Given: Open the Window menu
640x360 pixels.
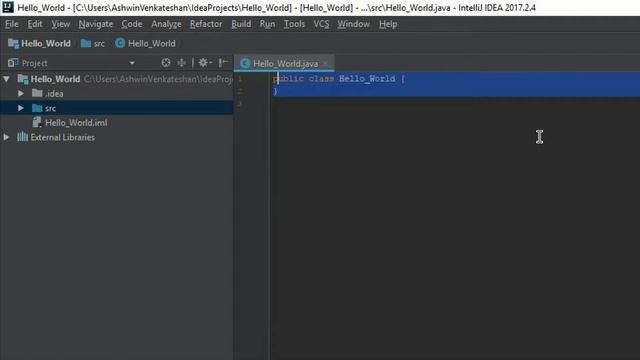Looking at the screenshot, I should pyautogui.click(x=353, y=24).
